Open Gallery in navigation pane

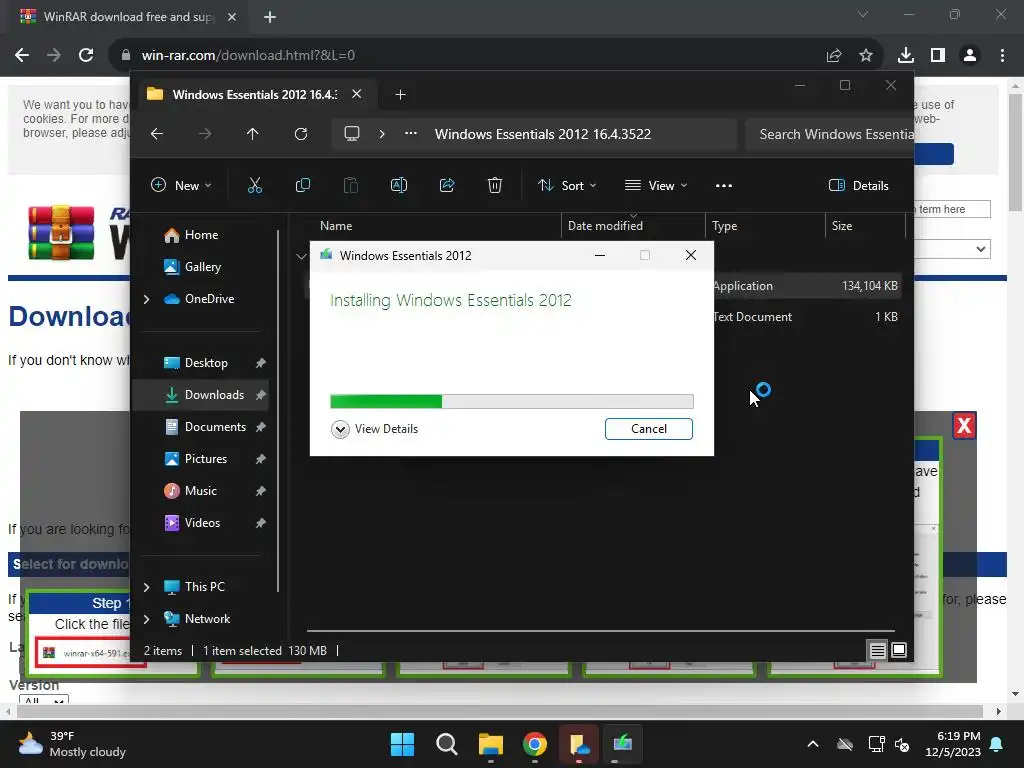pos(202,267)
